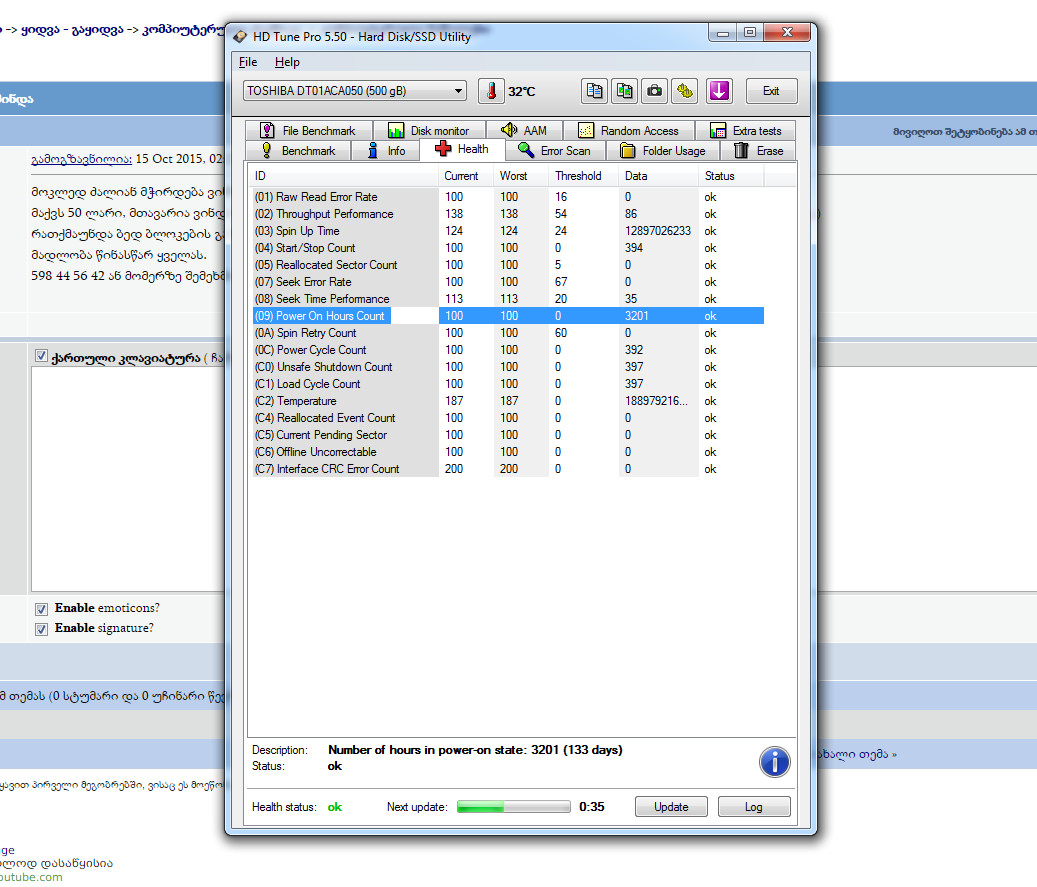
Task: Click the Health red cross icon
Action: pos(443,149)
